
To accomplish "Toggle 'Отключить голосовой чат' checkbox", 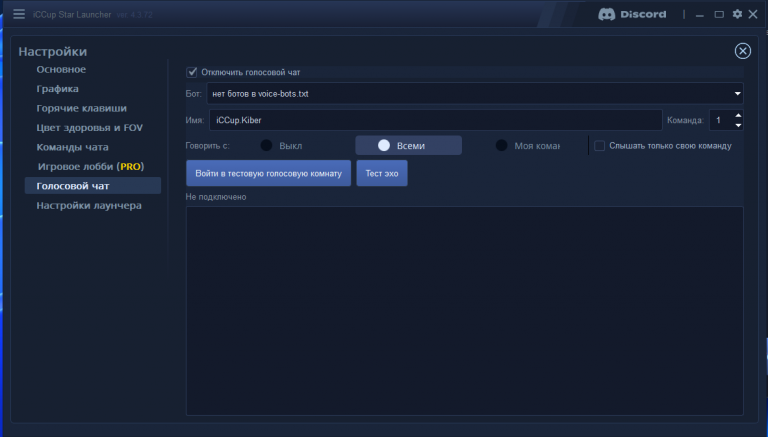I will click(x=192, y=73).
